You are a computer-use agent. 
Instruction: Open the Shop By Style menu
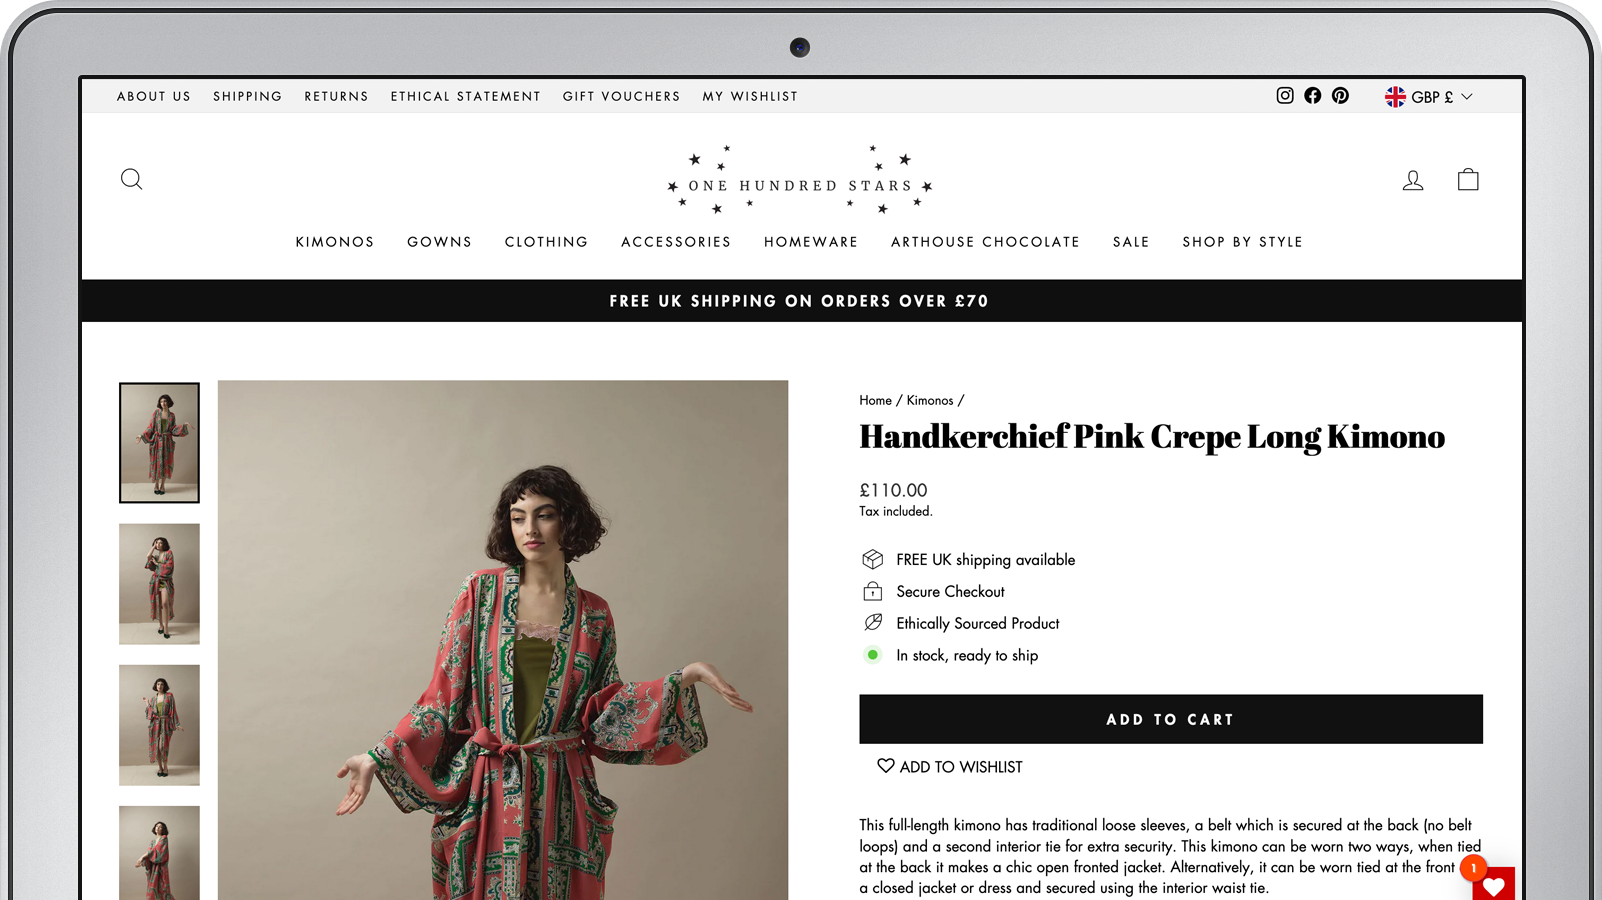[1242, 242]
